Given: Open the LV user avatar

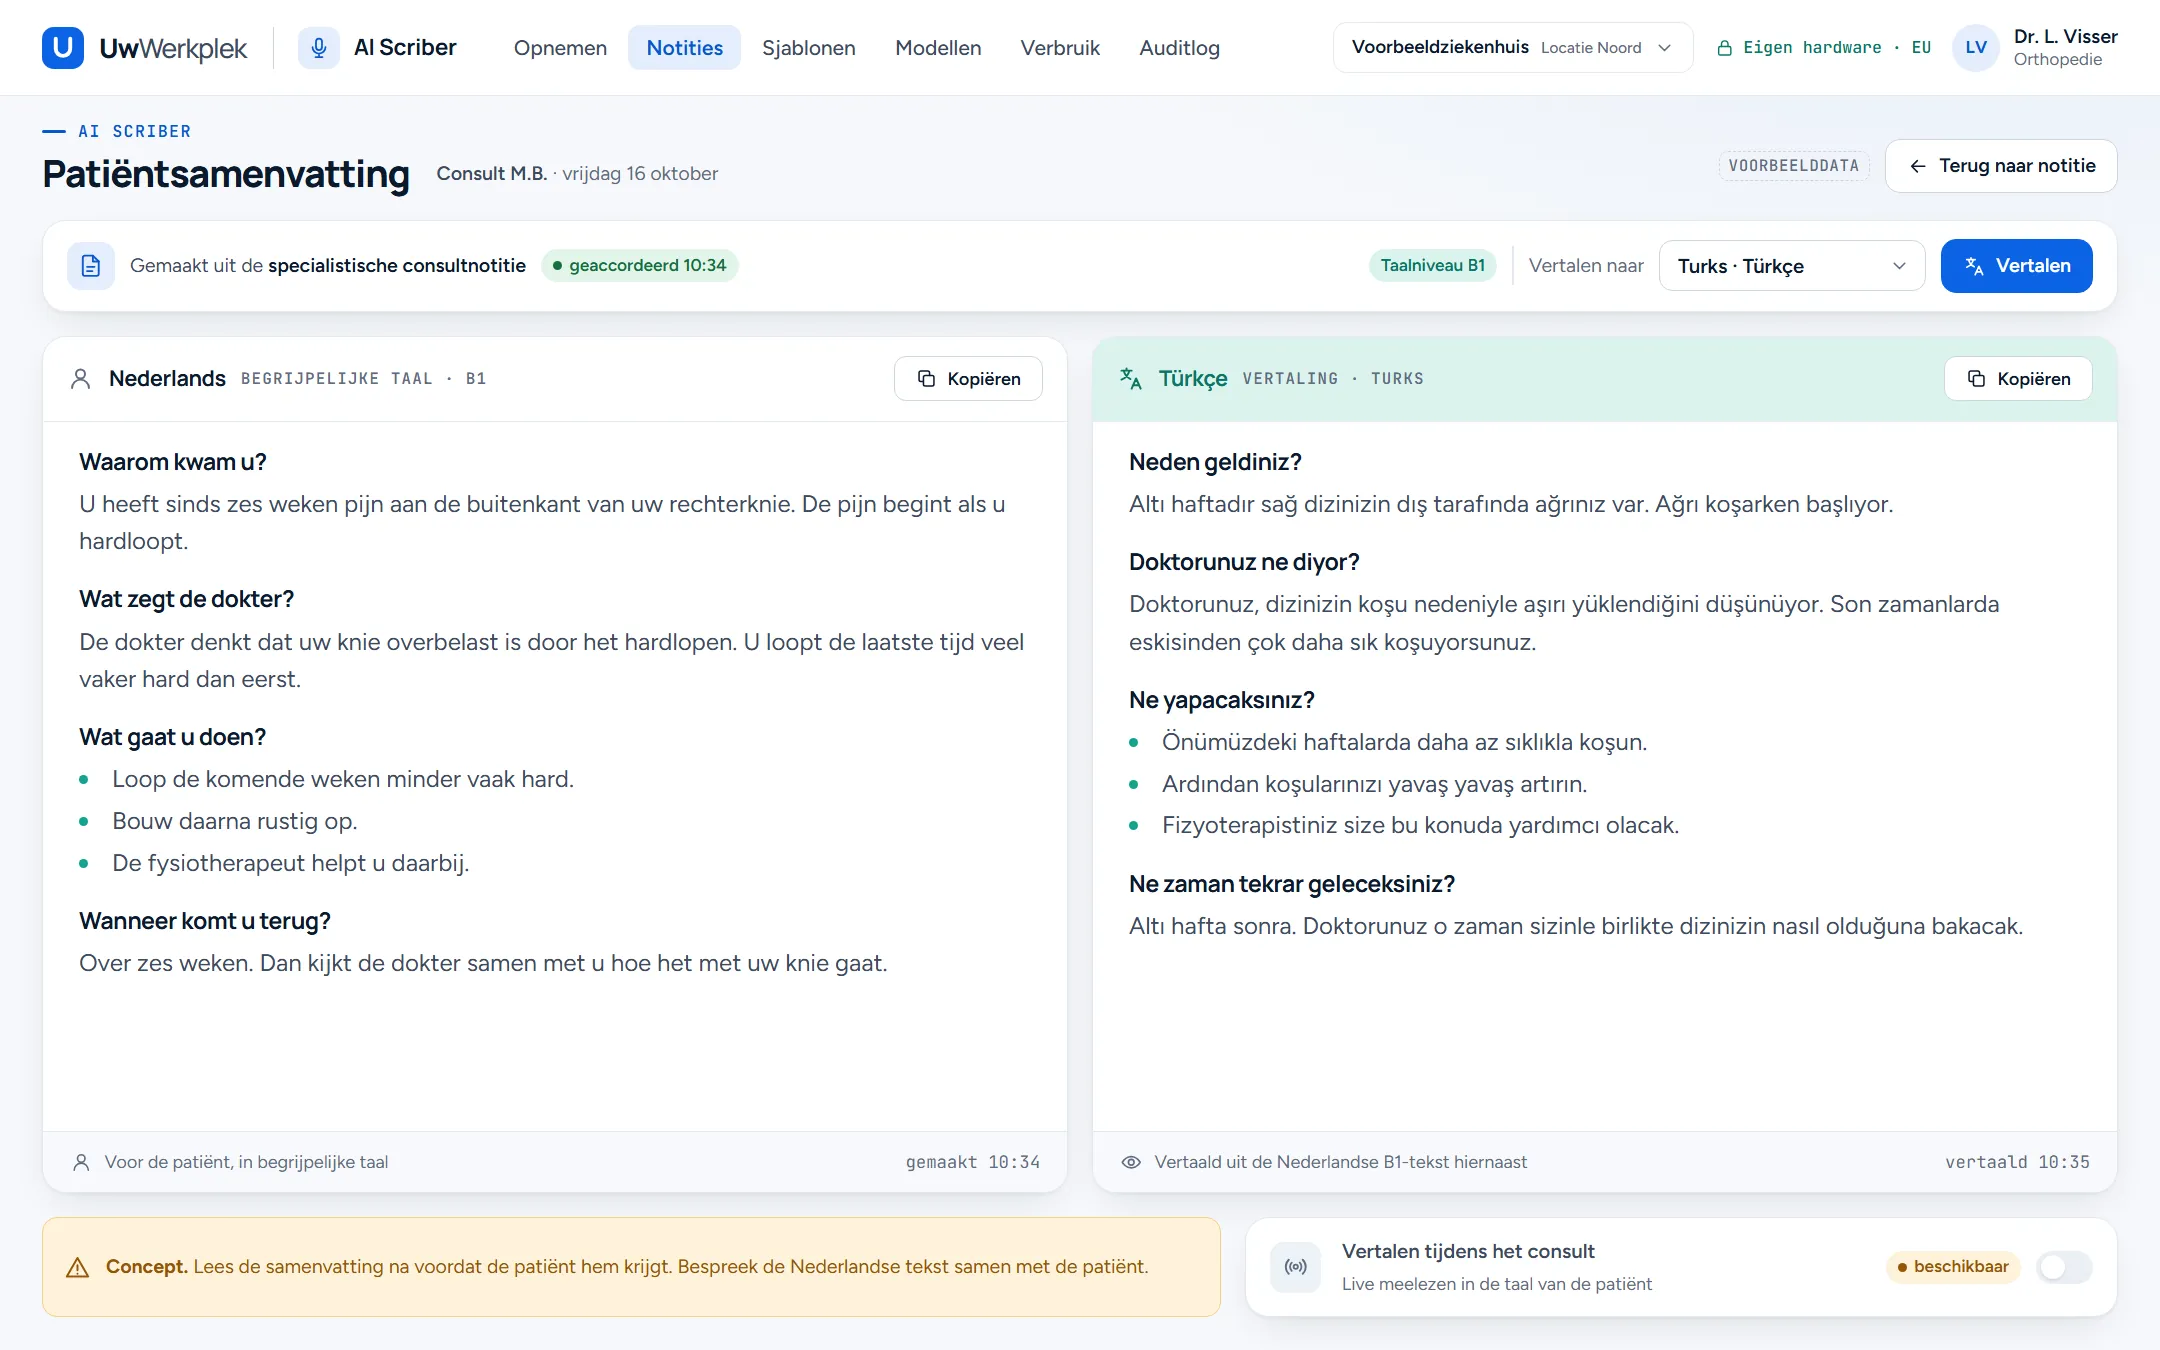Looking at the screenshot, I should coord(1976,47).
